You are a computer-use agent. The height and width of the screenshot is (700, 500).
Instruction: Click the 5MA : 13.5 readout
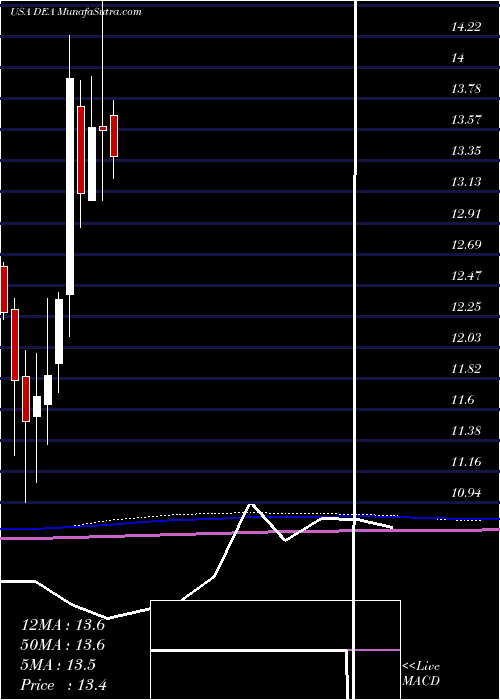coord(58,665)
